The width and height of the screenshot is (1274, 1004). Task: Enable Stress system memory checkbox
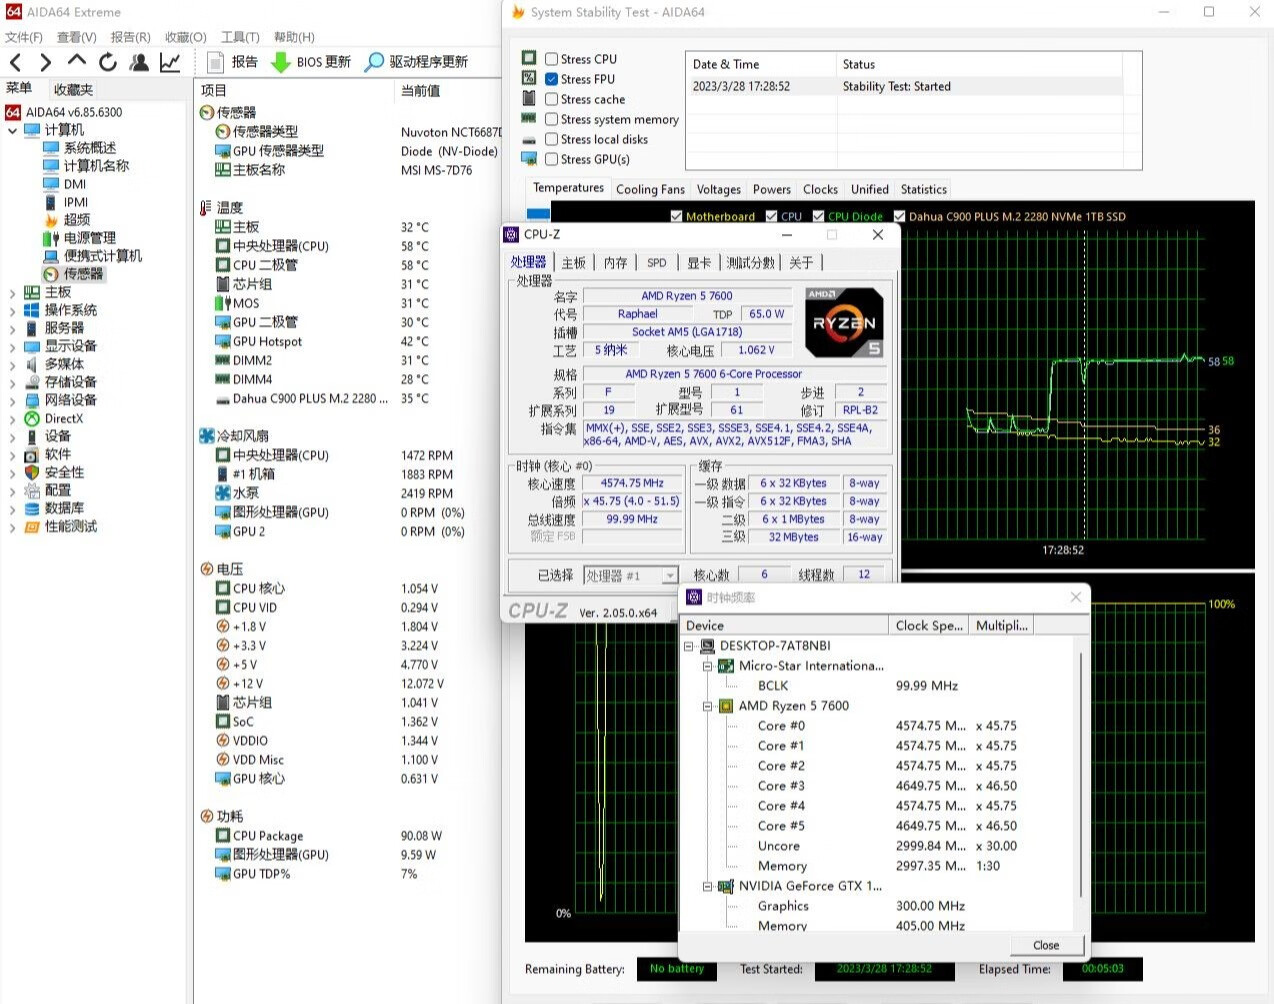[551, 119]
